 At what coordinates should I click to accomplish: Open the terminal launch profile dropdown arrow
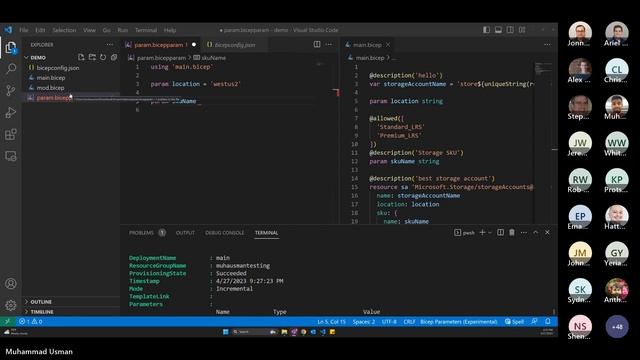click(x=490, y=233)
